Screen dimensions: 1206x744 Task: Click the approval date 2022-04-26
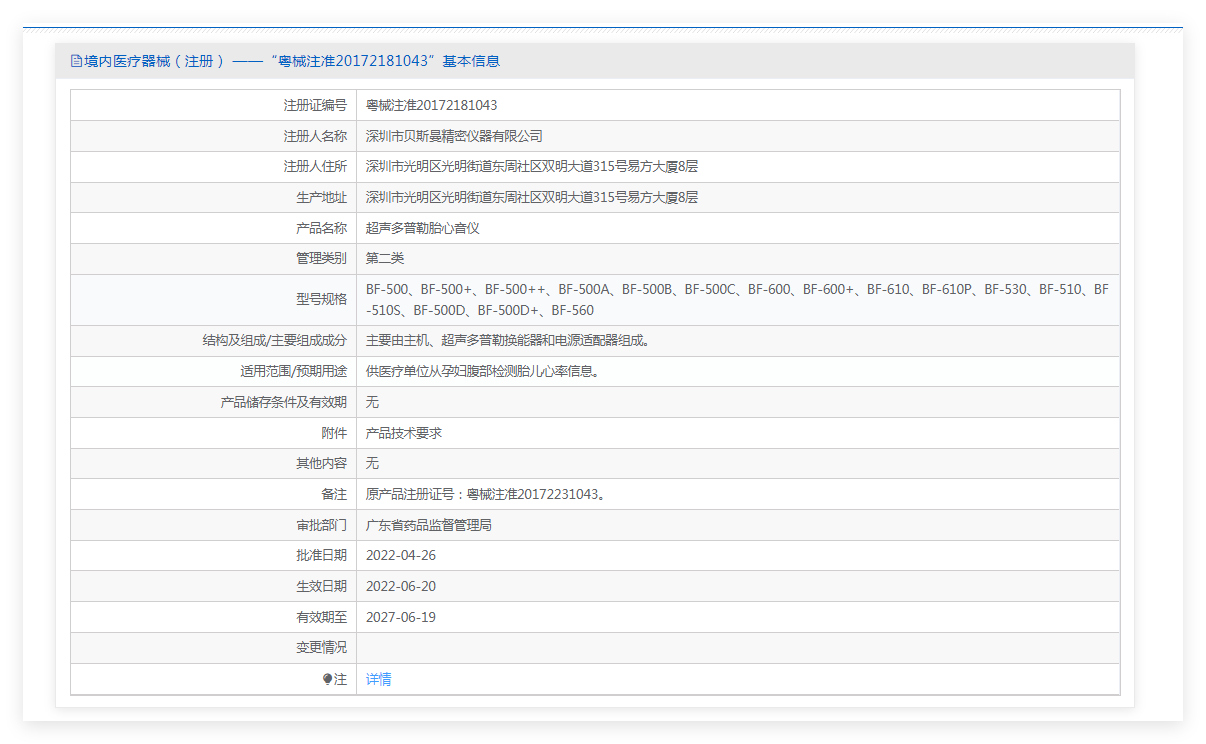(401, 555)
